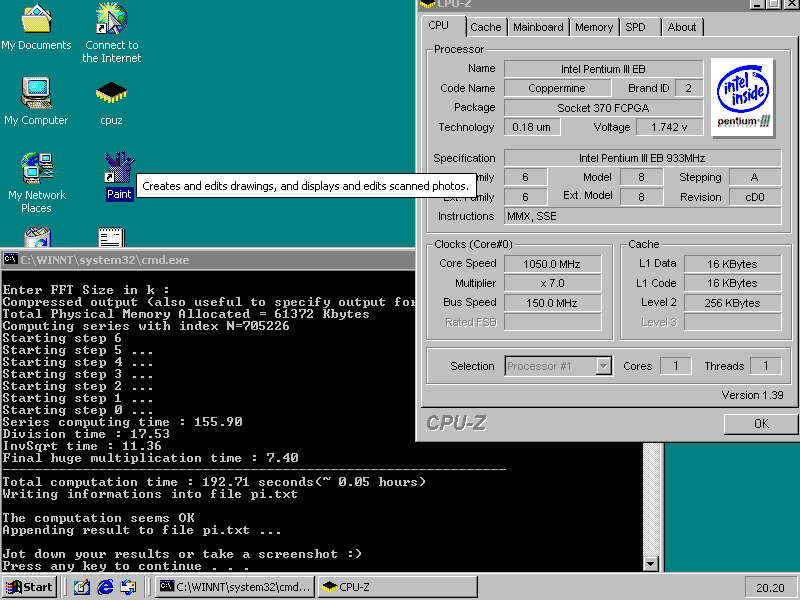Click 'Press any key to continue' line

click(x=126, y=566)
